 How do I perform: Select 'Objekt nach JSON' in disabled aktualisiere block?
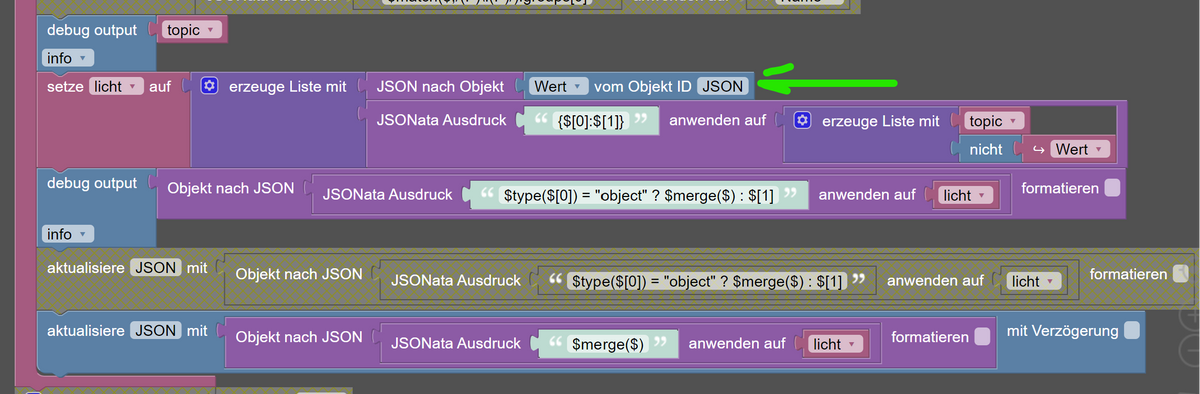299,274
